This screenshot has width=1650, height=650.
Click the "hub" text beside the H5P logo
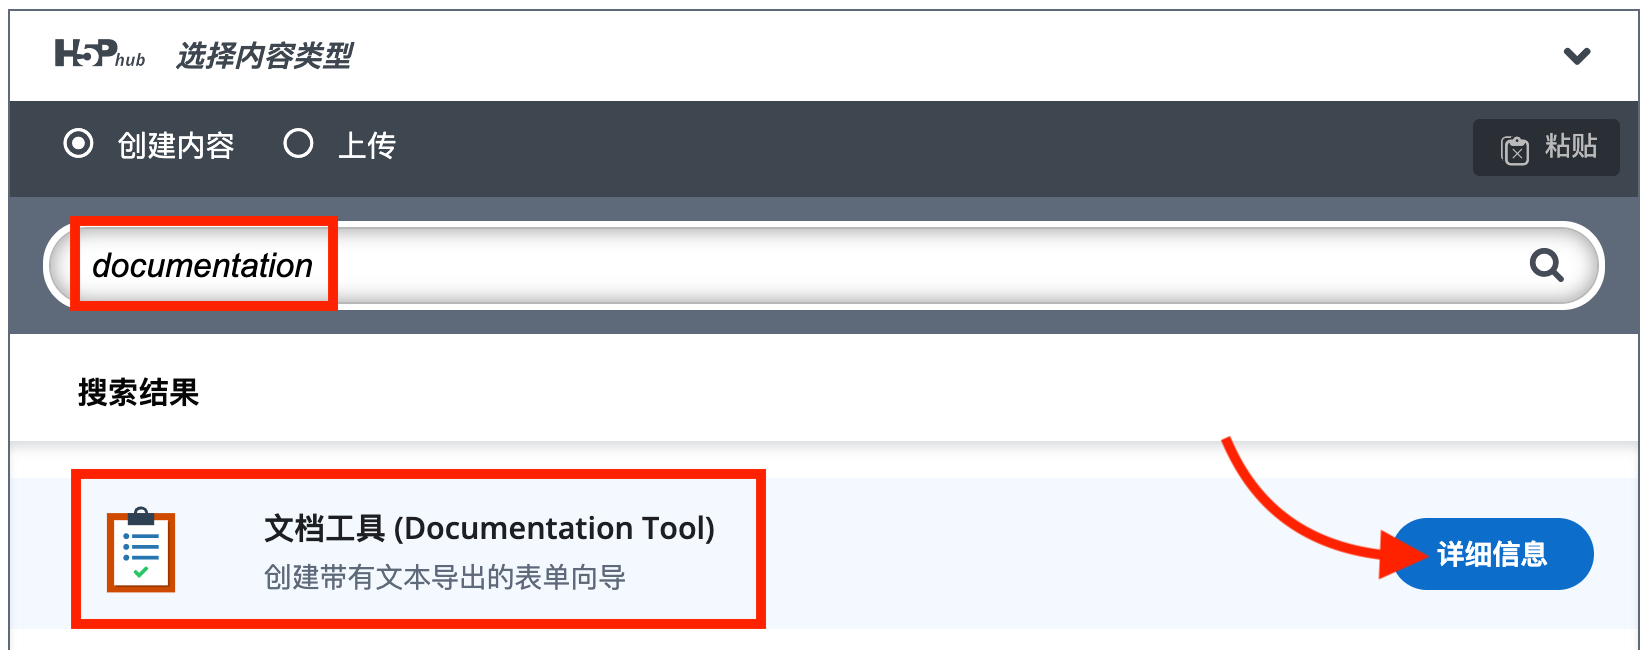(131, 60)
